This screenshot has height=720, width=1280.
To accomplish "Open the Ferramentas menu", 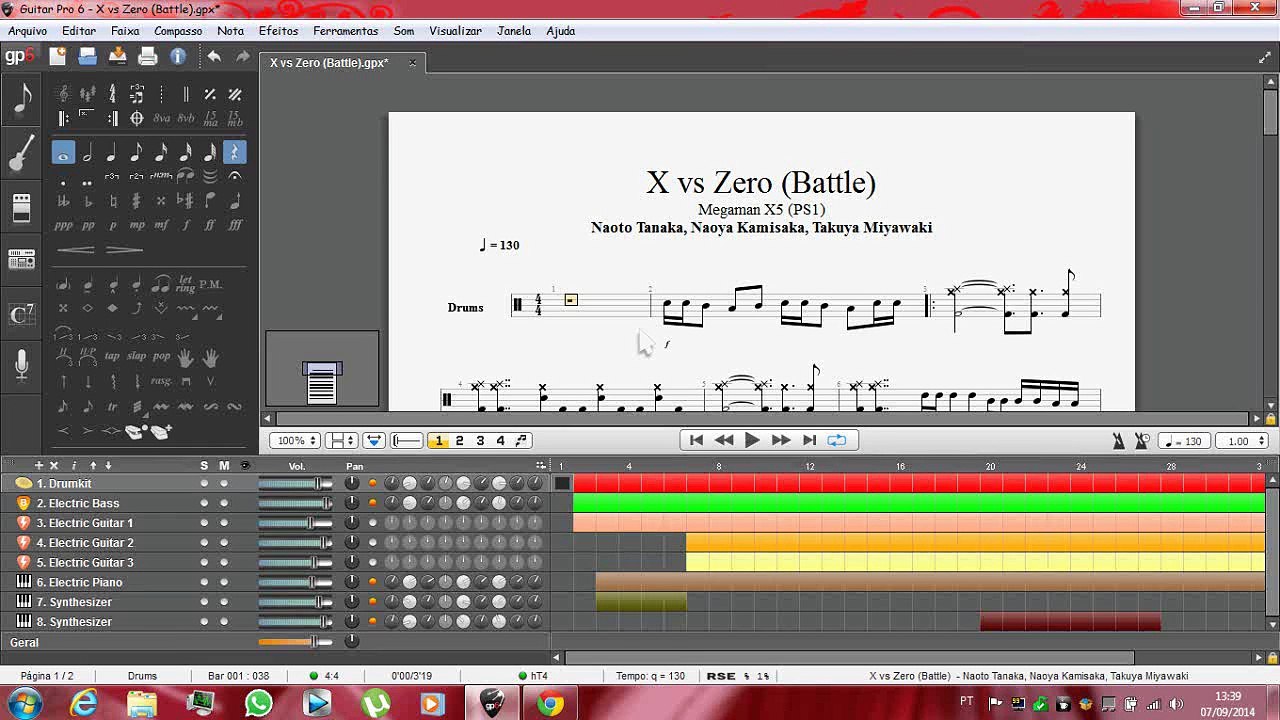I will coord(345,31).
